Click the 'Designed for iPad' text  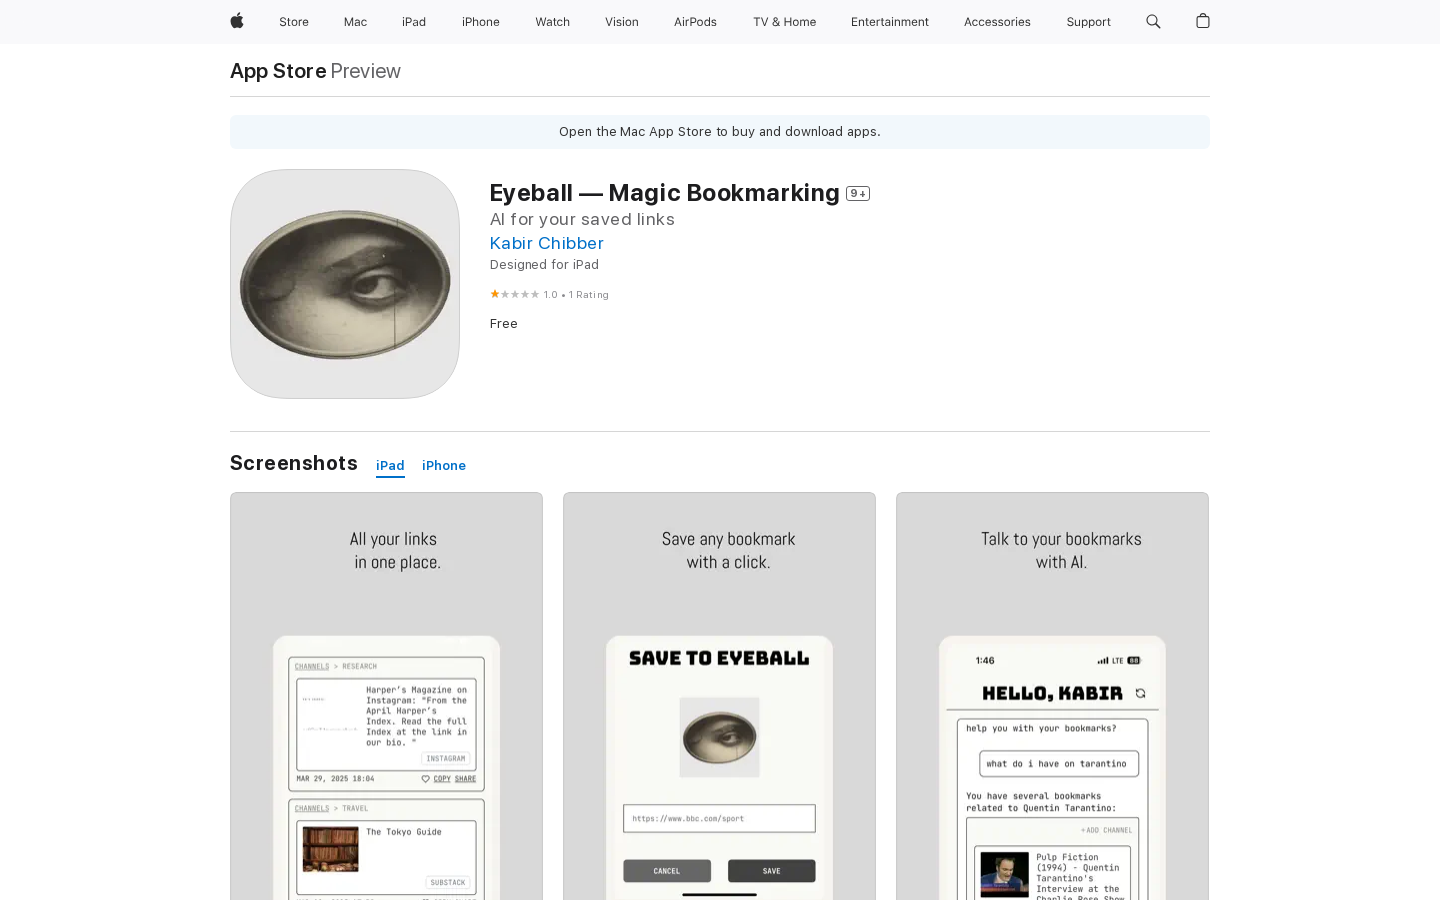tap(544, 265)
